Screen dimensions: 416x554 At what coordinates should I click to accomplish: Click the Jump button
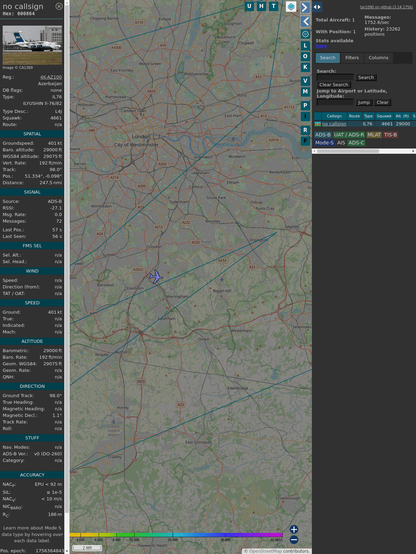[363, 102]
